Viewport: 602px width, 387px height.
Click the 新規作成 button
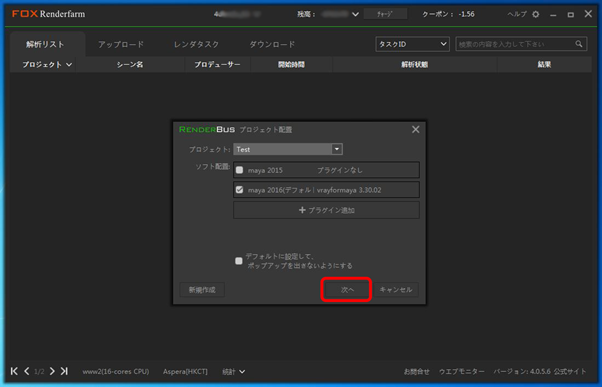coord(202,289)
